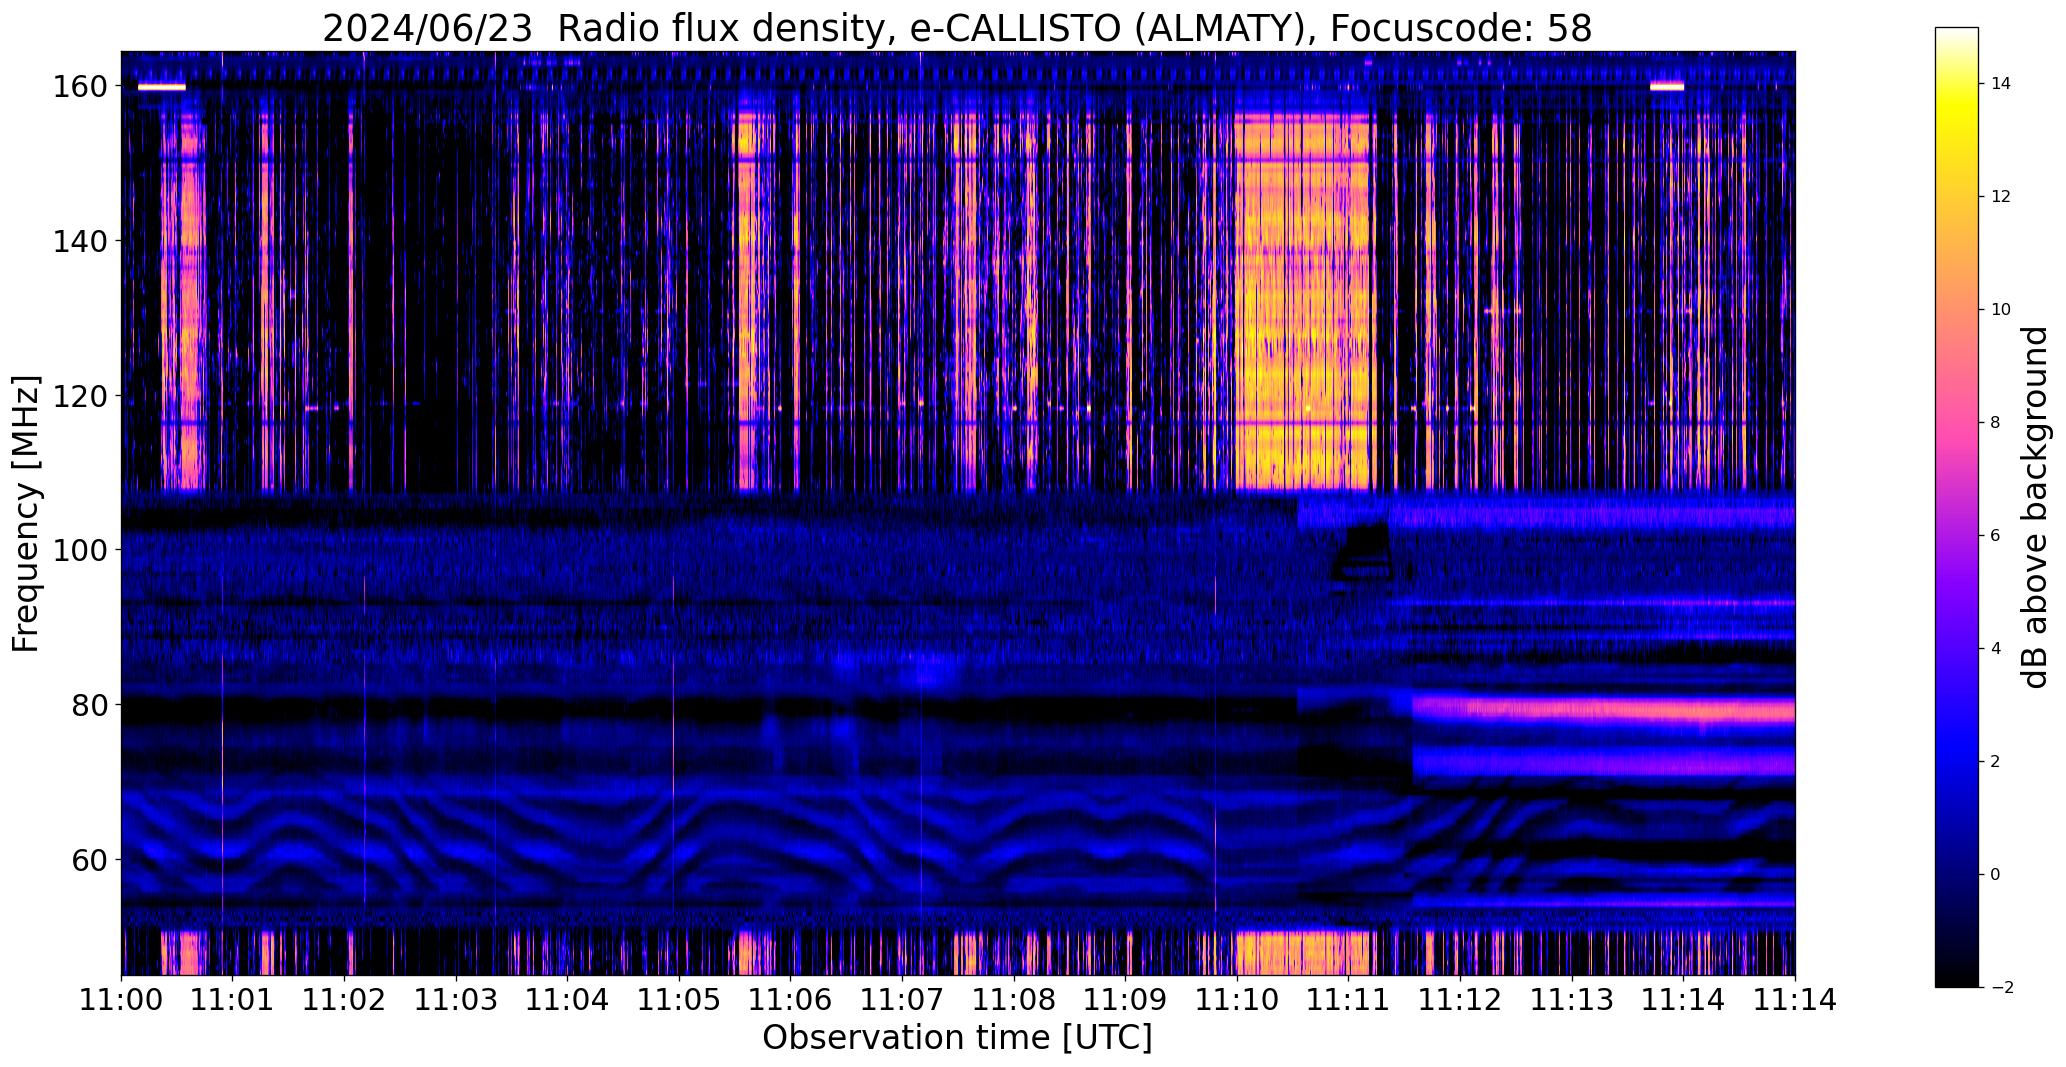Click the 11:03 time tick label
2066x1067 pixels.
coord(456,1000)
